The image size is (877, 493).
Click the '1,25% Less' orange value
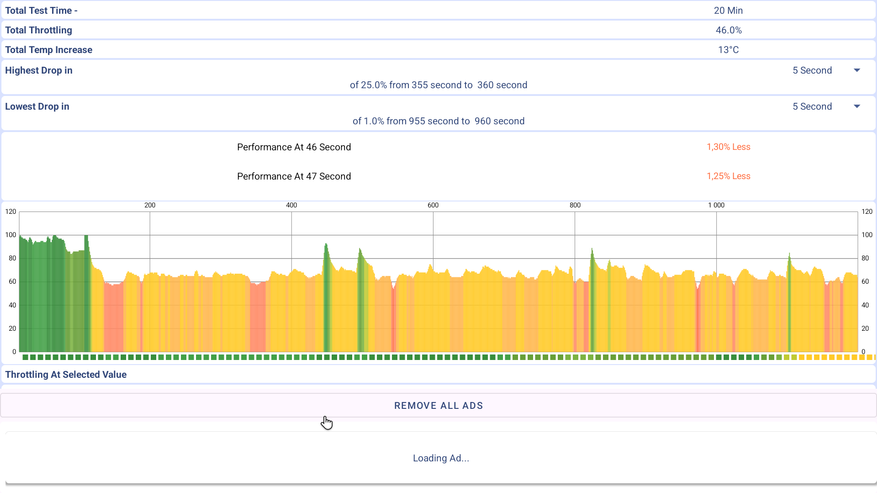pos(728,176)
